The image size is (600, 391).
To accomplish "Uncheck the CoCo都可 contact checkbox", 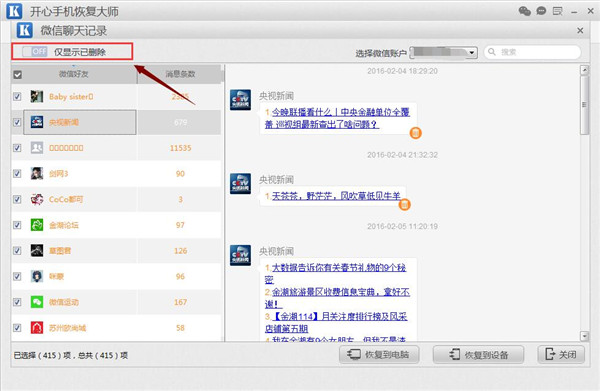I will [x=17, y=199].
